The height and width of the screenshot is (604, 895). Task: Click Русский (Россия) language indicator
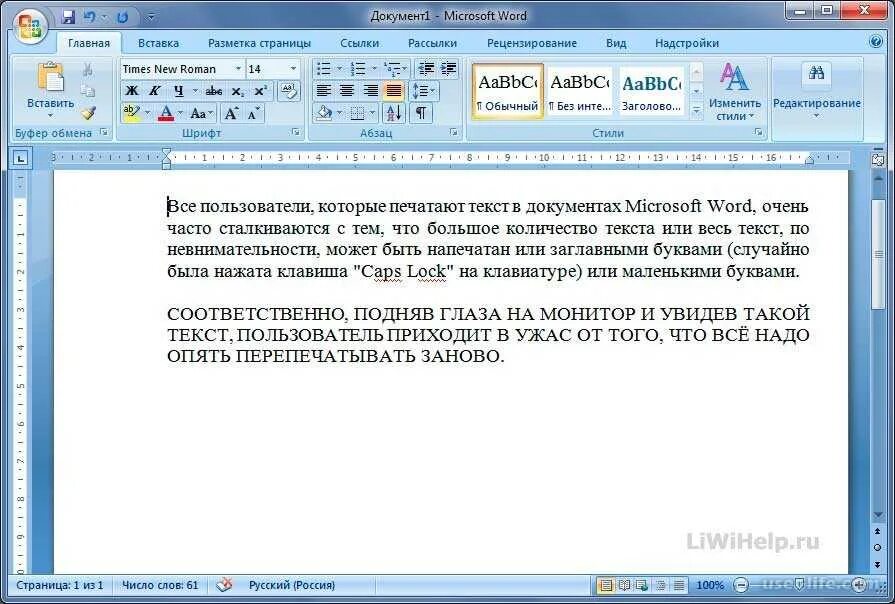click(x=292, y=585)
